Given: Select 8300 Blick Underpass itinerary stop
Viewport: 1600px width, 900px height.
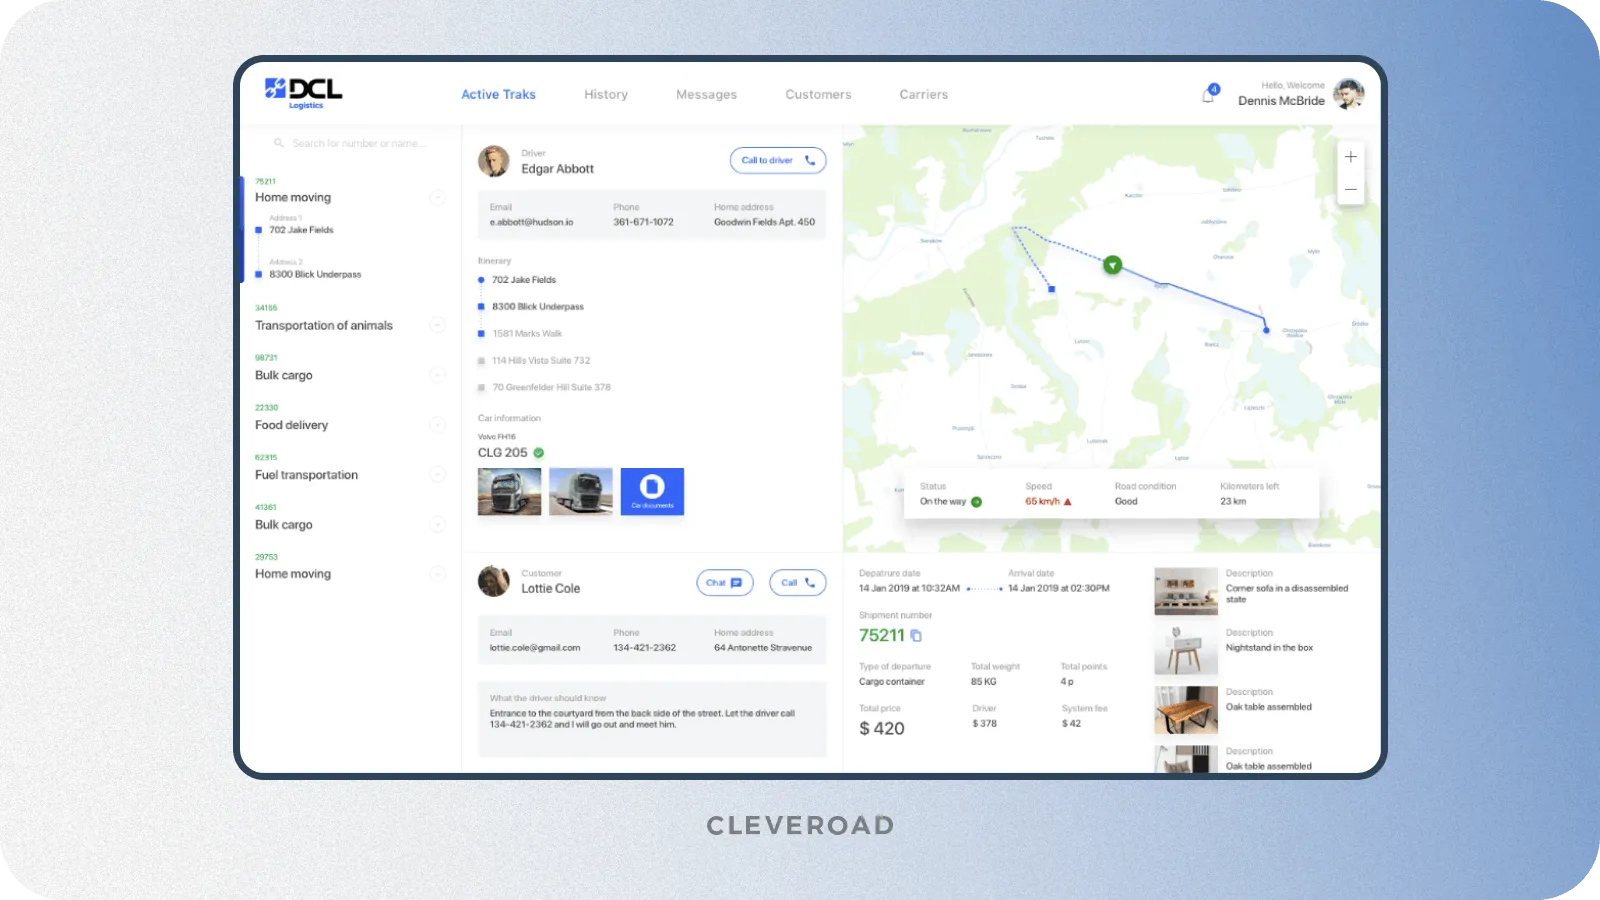Looking at the screenshot, I should (538, 307).
